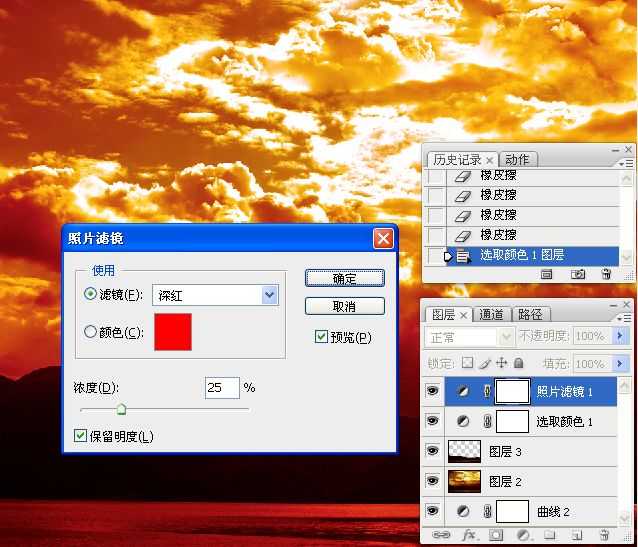Click the 取消 button

[344, 306]
